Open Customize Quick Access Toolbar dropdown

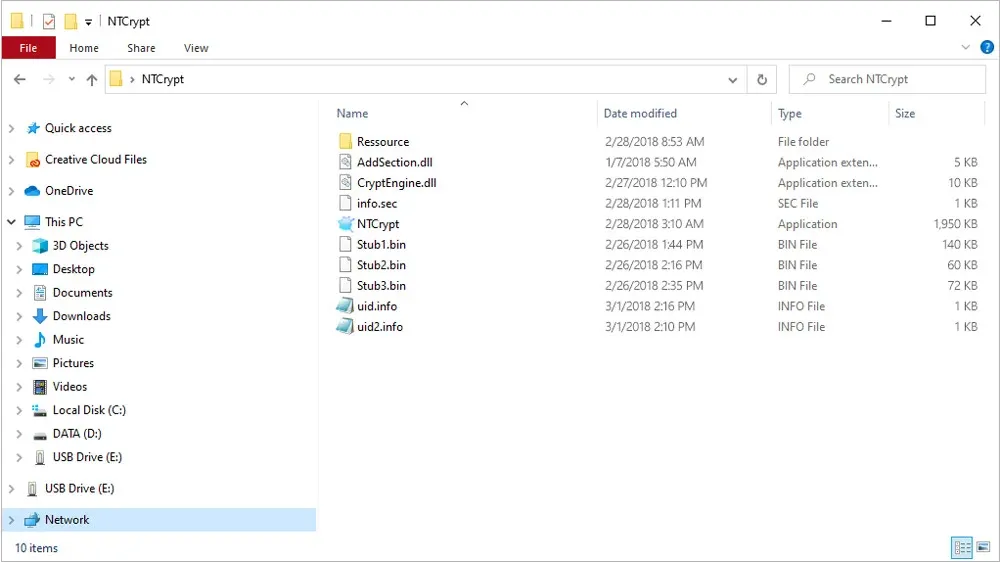pos(88,22)
